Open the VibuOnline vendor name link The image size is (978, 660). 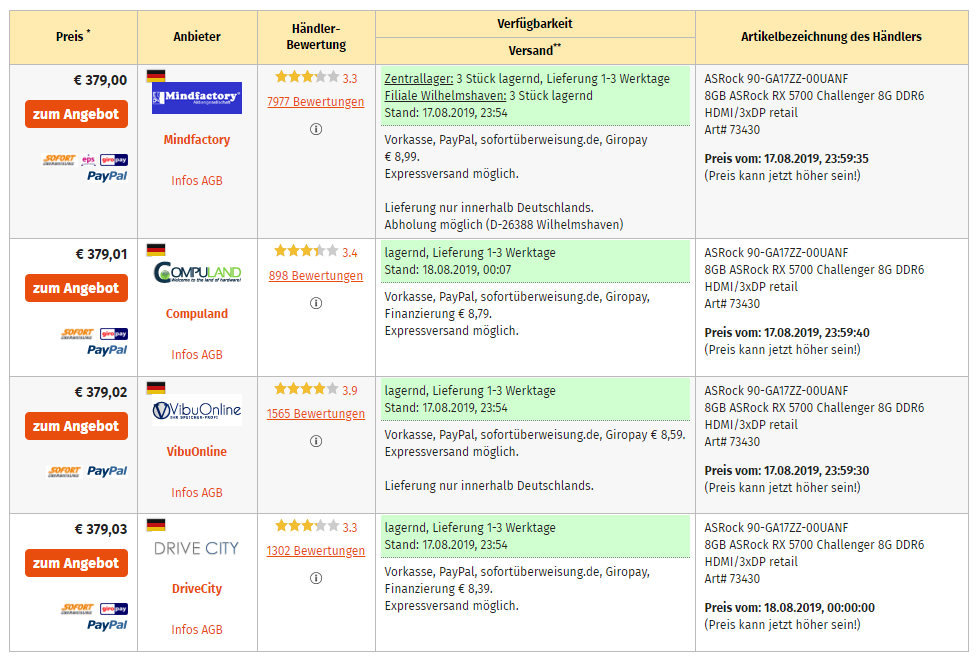196,452
